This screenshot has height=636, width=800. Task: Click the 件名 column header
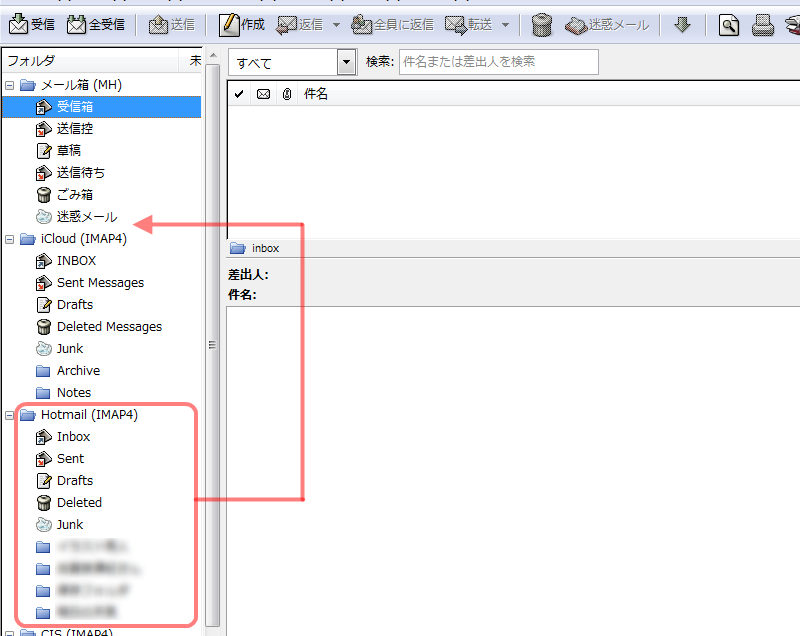[x=316, y=94]
